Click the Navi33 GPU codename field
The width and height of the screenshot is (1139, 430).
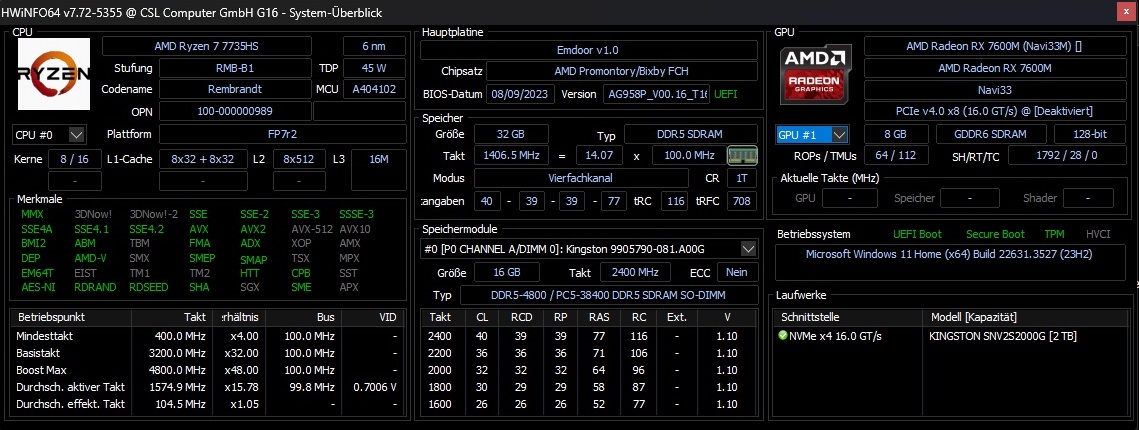(994, 90)
